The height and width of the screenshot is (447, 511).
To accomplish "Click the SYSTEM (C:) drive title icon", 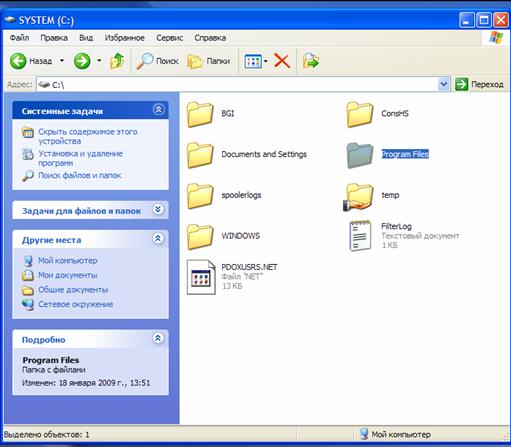I will (9, 20).
